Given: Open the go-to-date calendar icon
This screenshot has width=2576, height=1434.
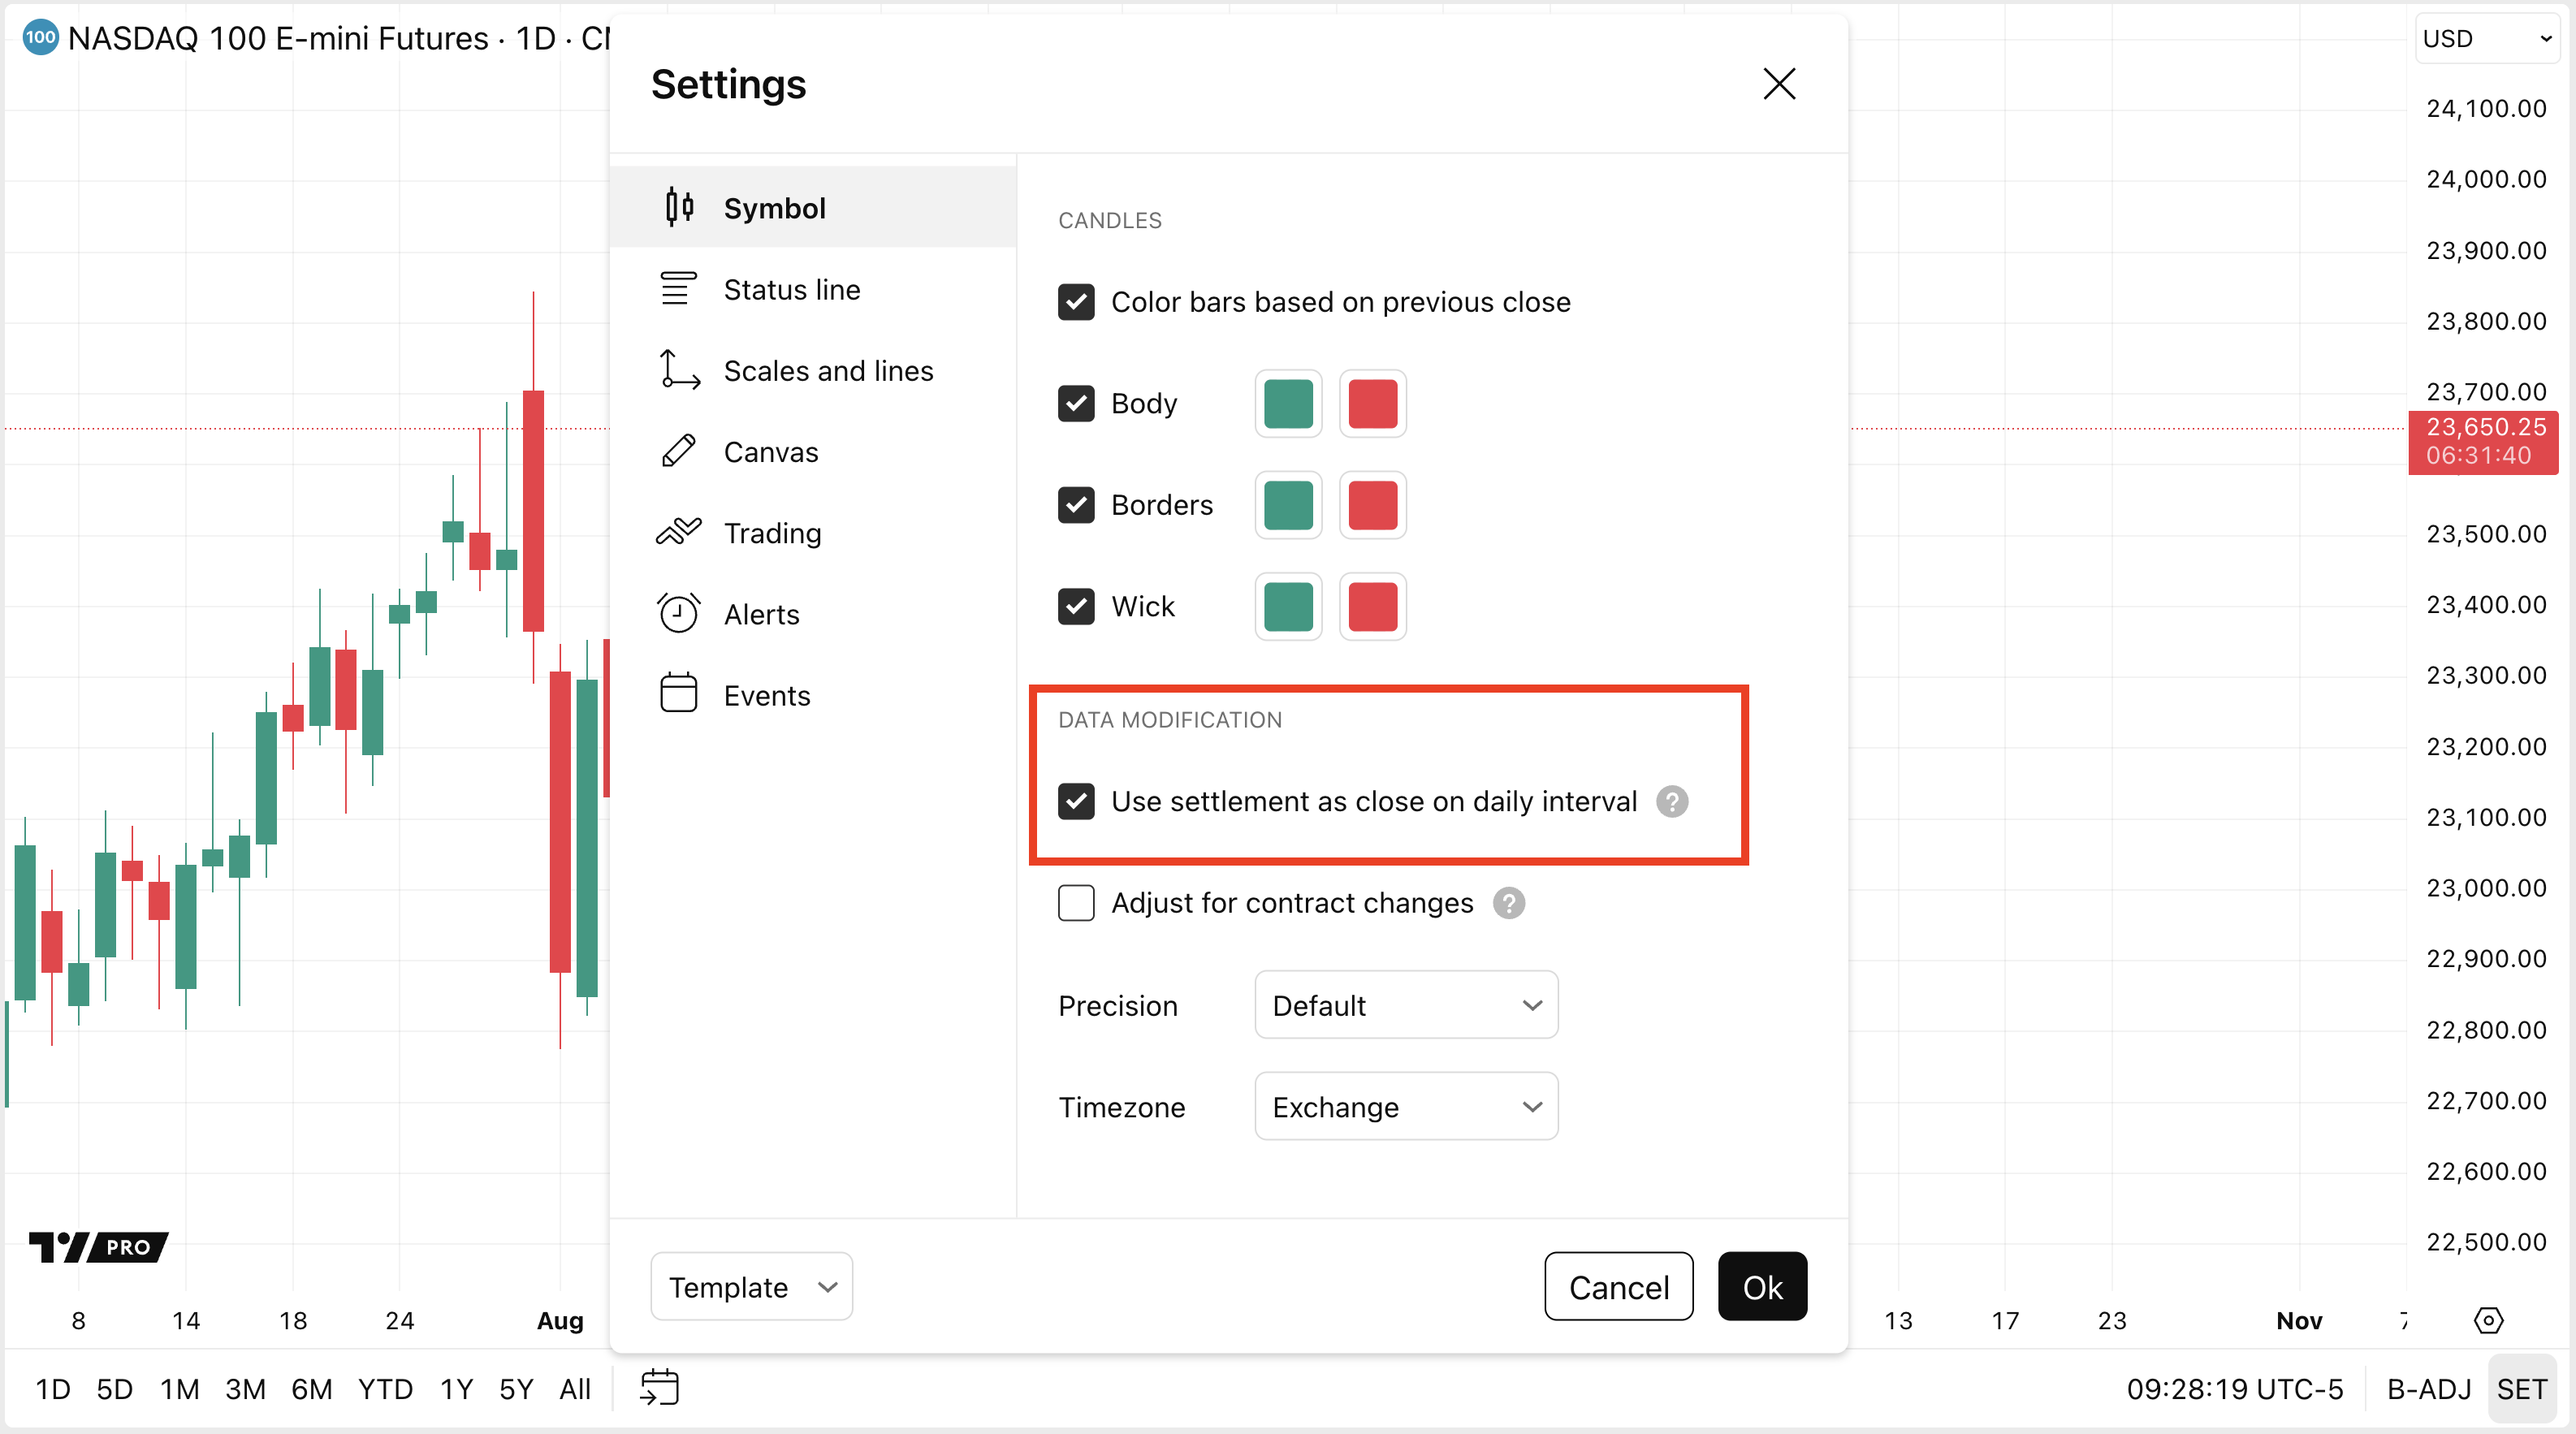Looking at the screenshot, I should tap(660, 1387).
